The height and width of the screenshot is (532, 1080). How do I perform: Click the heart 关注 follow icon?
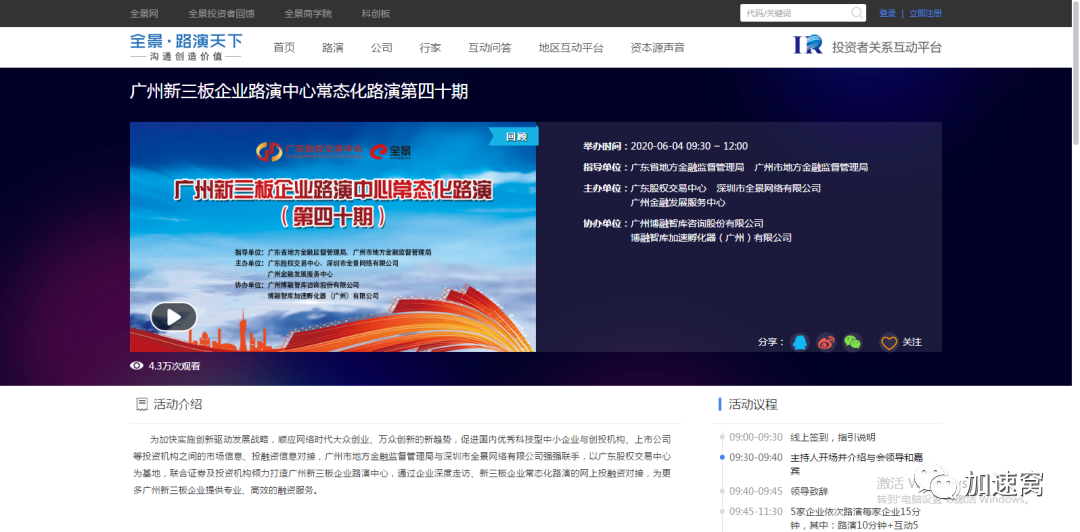(889, 342)
